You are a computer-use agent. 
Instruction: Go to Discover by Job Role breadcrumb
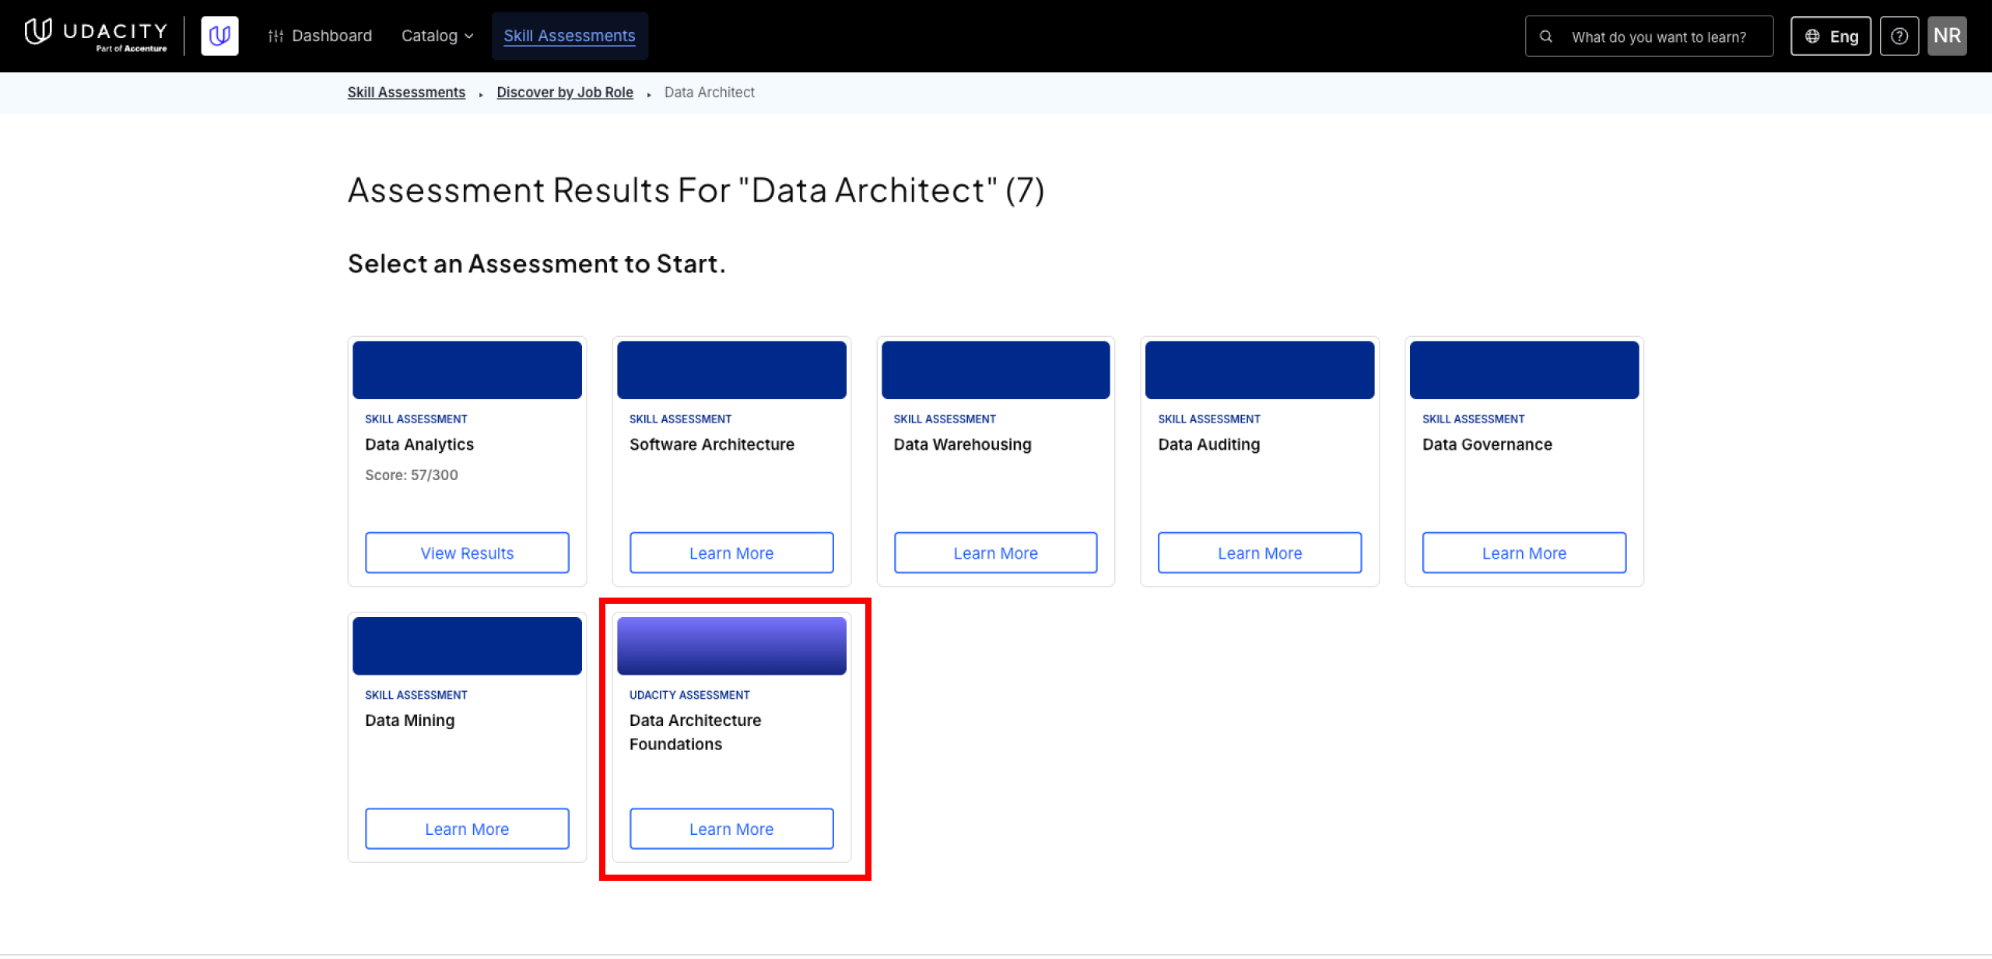coord(565,92)
